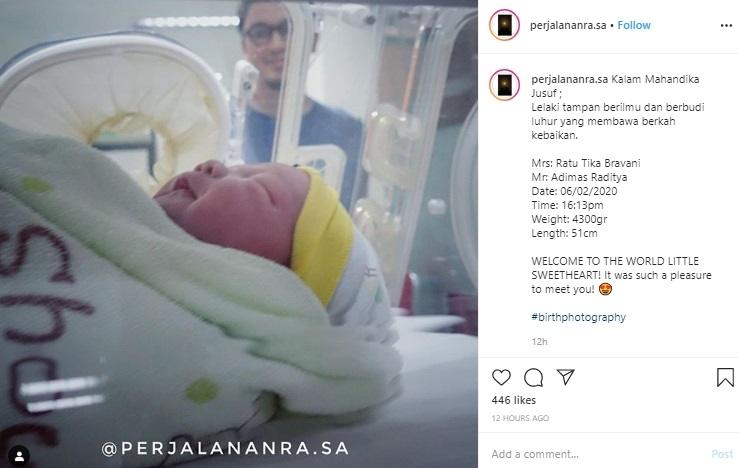Open the #birthphotography hashtag
Screen dimensions: 739x468
[578, 317]
